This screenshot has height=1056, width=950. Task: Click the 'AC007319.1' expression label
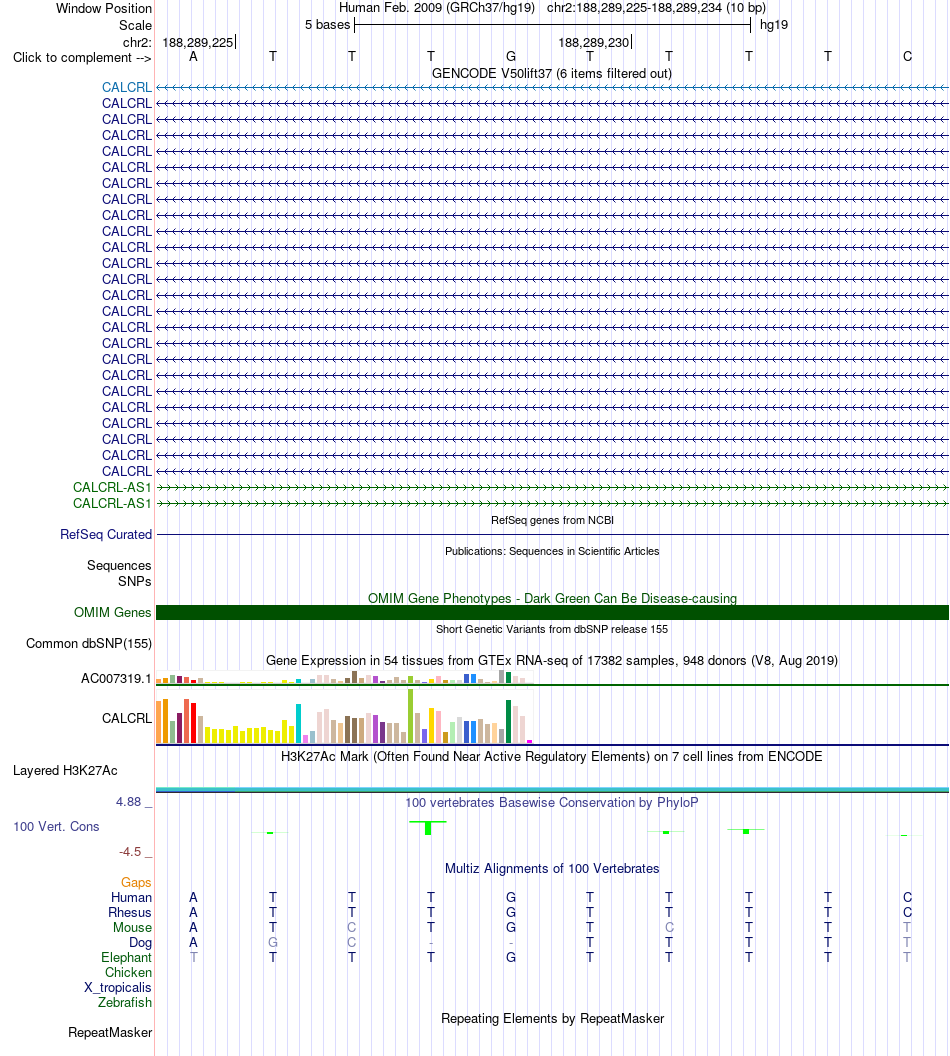coord(116,679)
